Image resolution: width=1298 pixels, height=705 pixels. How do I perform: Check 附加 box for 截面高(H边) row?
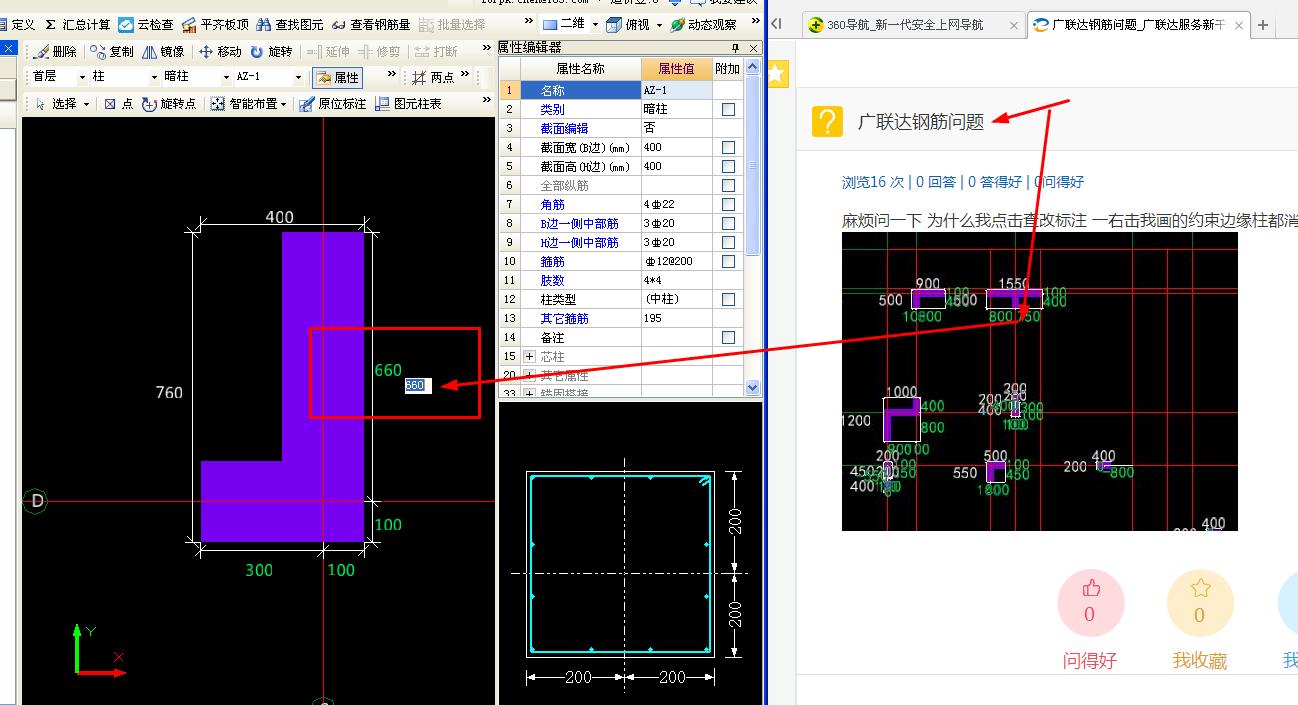[x=728, y=166]
